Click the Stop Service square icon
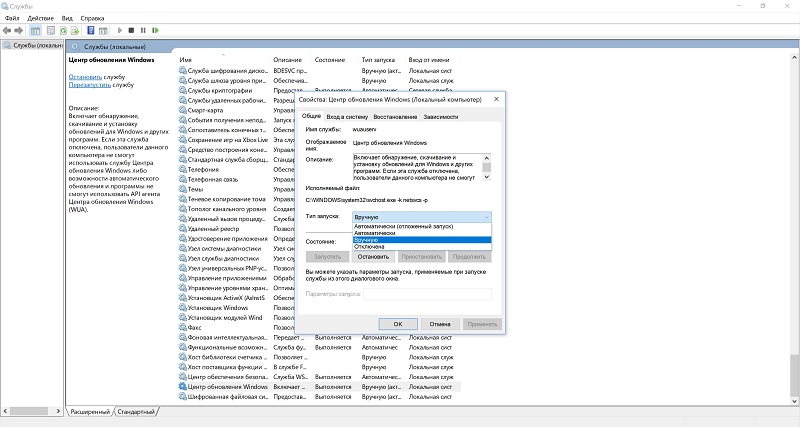Image resolution: width=800 pixels, height=427 pixels. point(131,31)
